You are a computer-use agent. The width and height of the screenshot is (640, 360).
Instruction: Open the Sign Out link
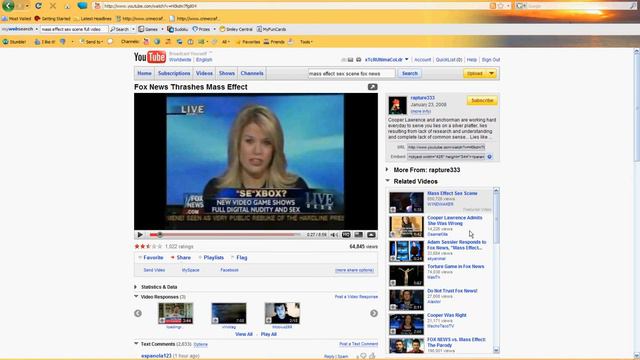coord(491,60)
